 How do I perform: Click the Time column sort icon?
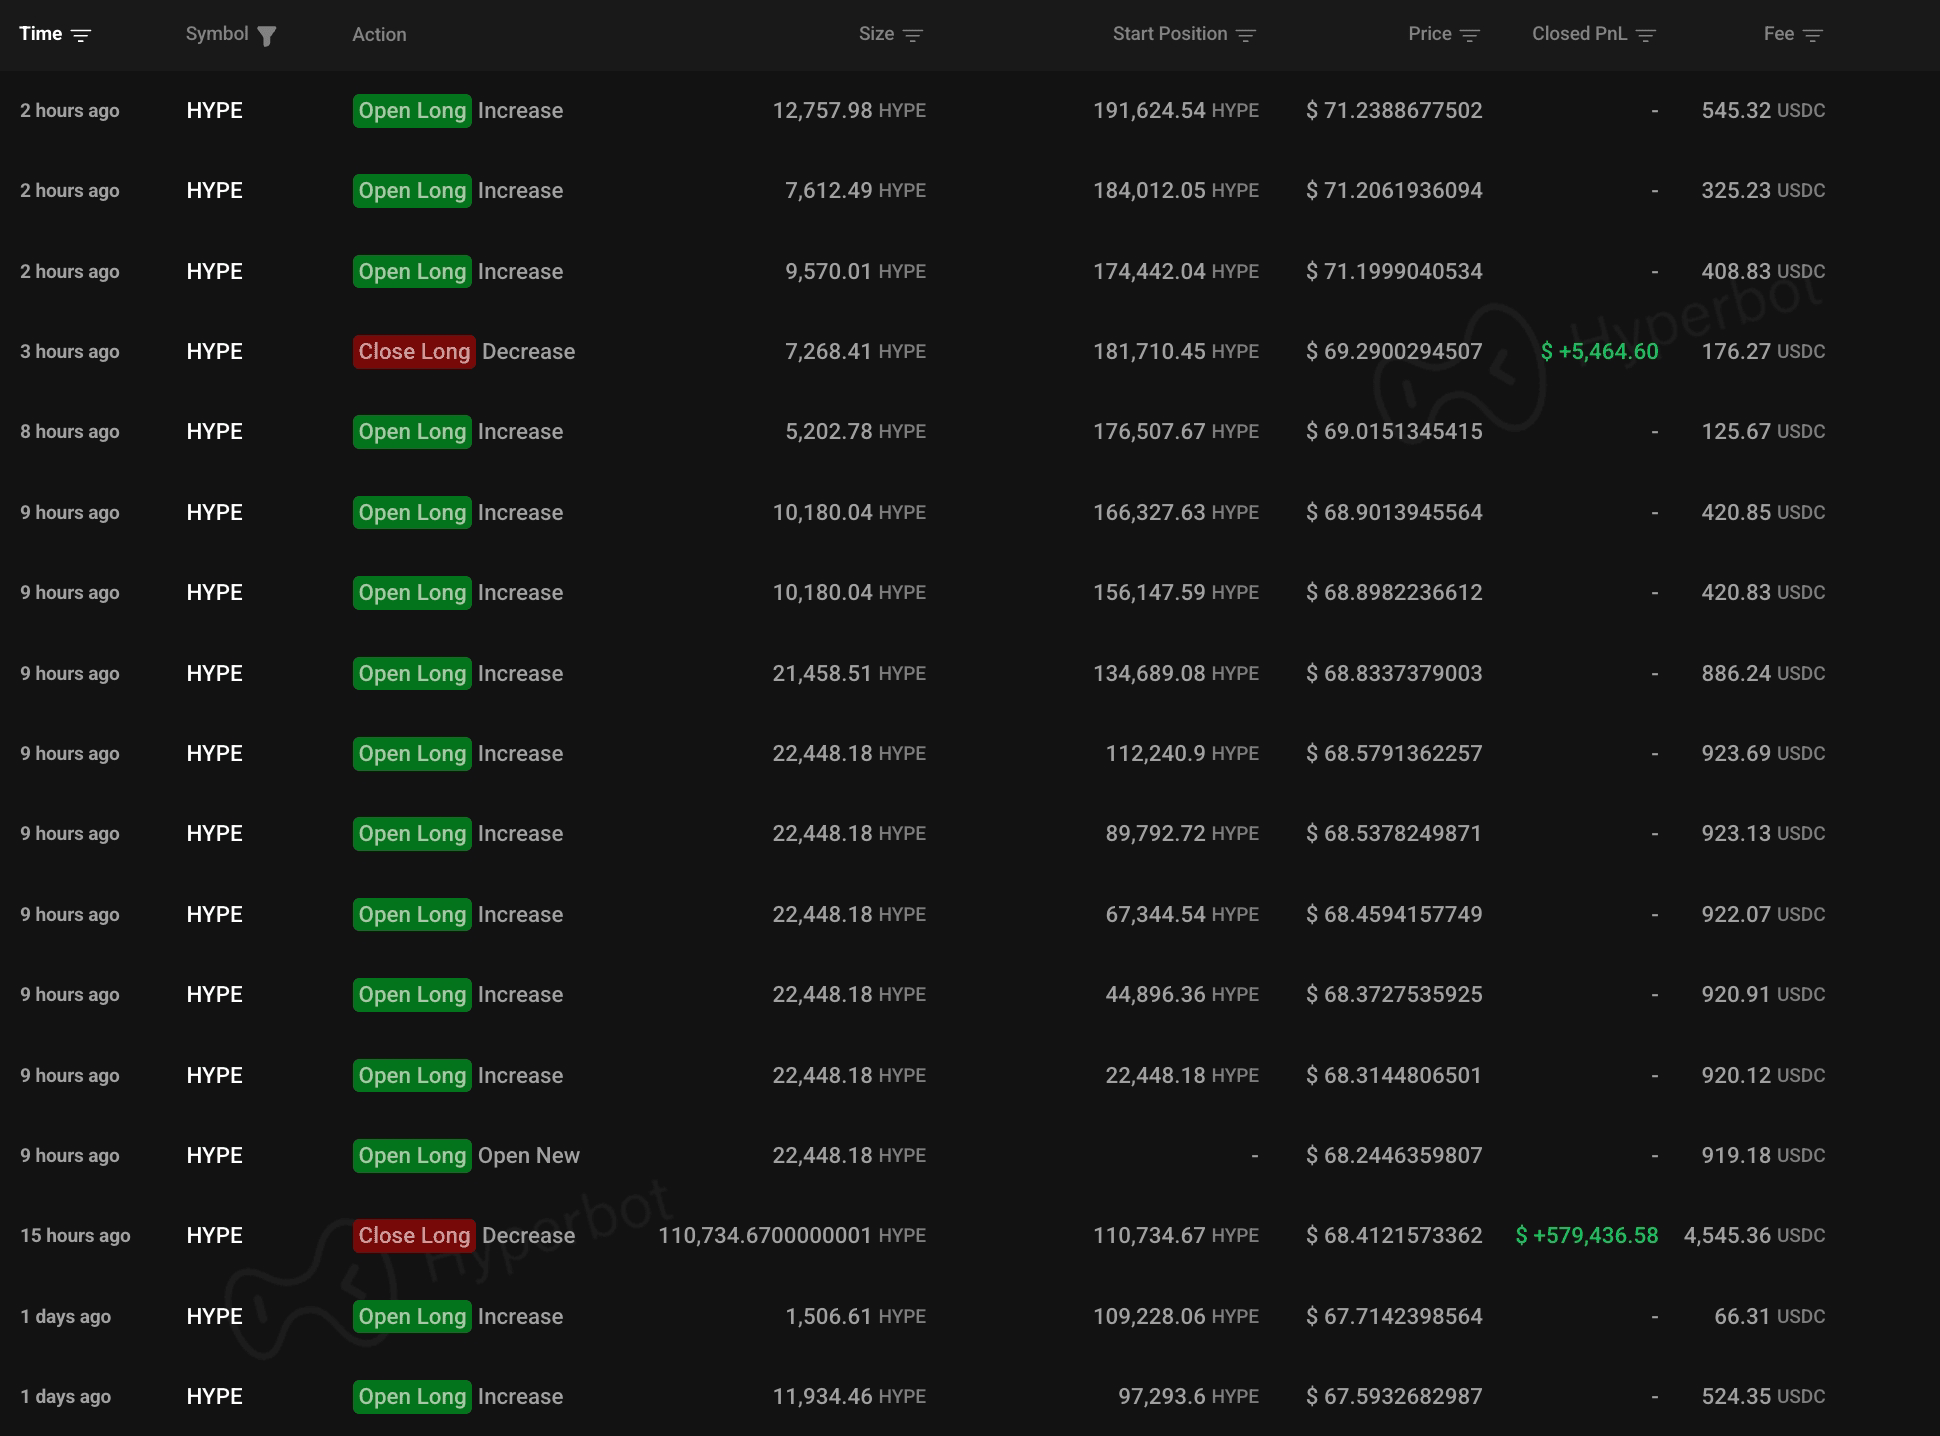click(81, 35)
